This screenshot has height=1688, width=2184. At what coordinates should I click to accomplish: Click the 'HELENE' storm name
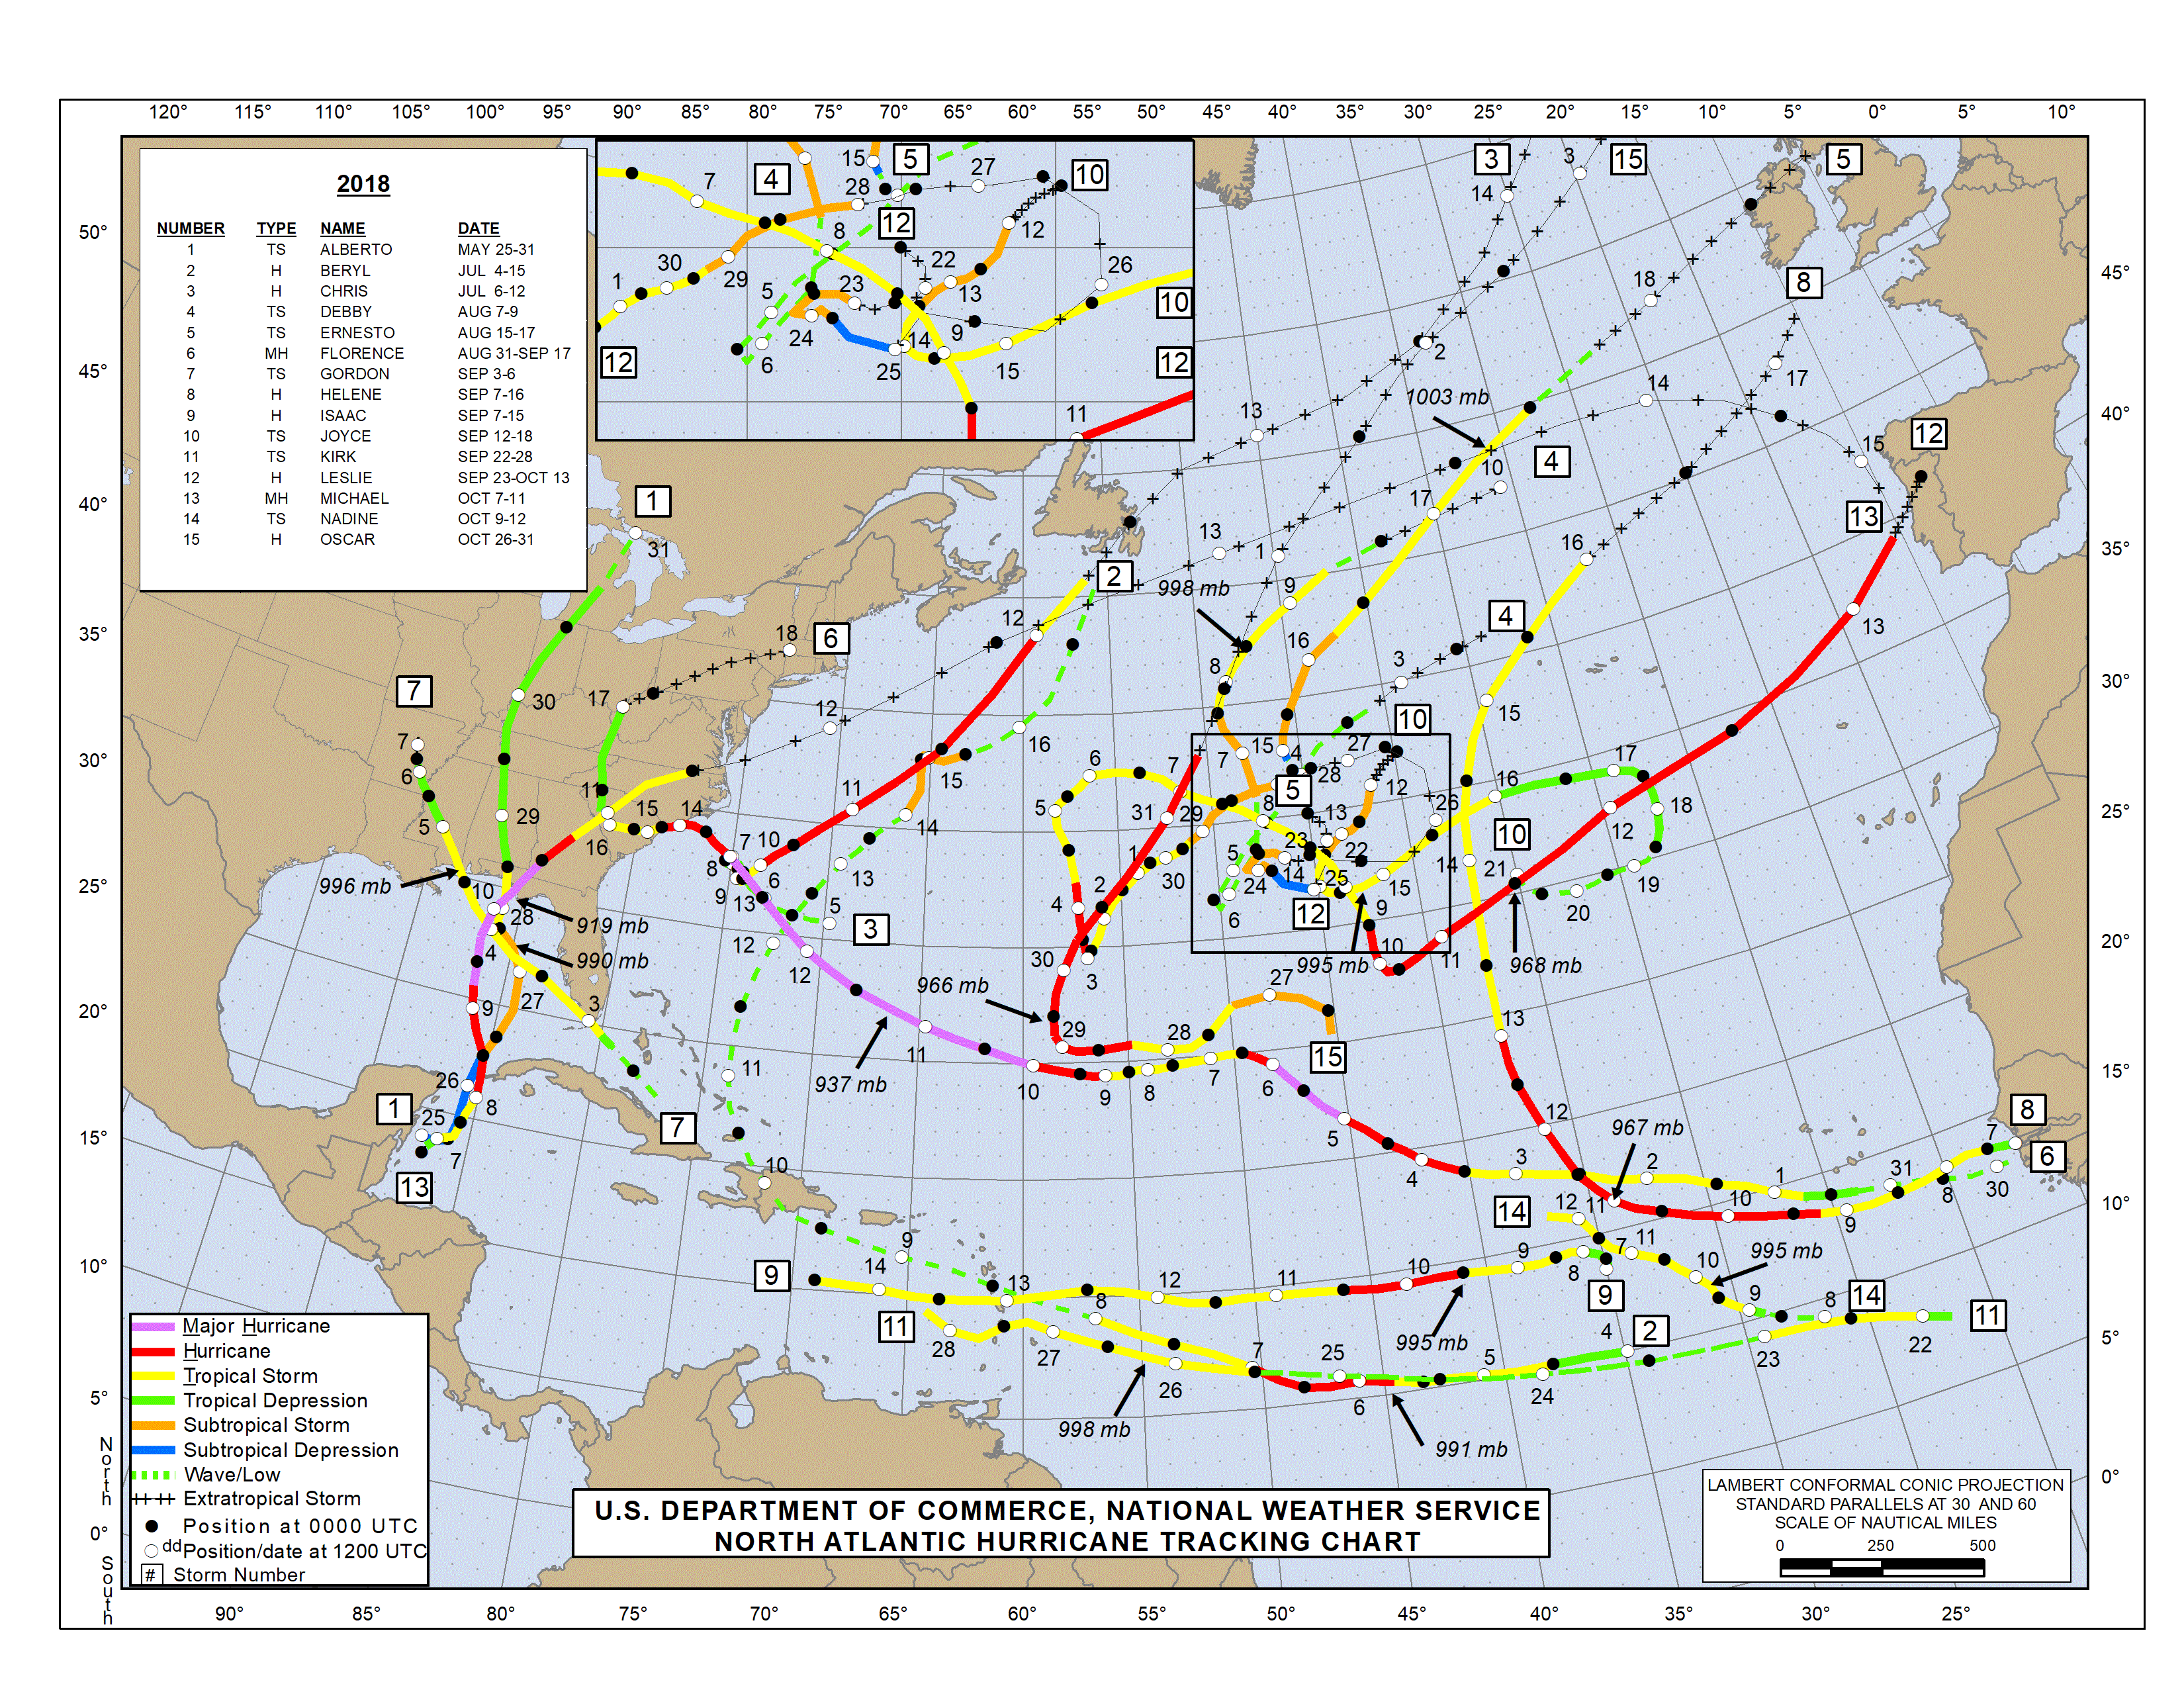click(351, 394)
